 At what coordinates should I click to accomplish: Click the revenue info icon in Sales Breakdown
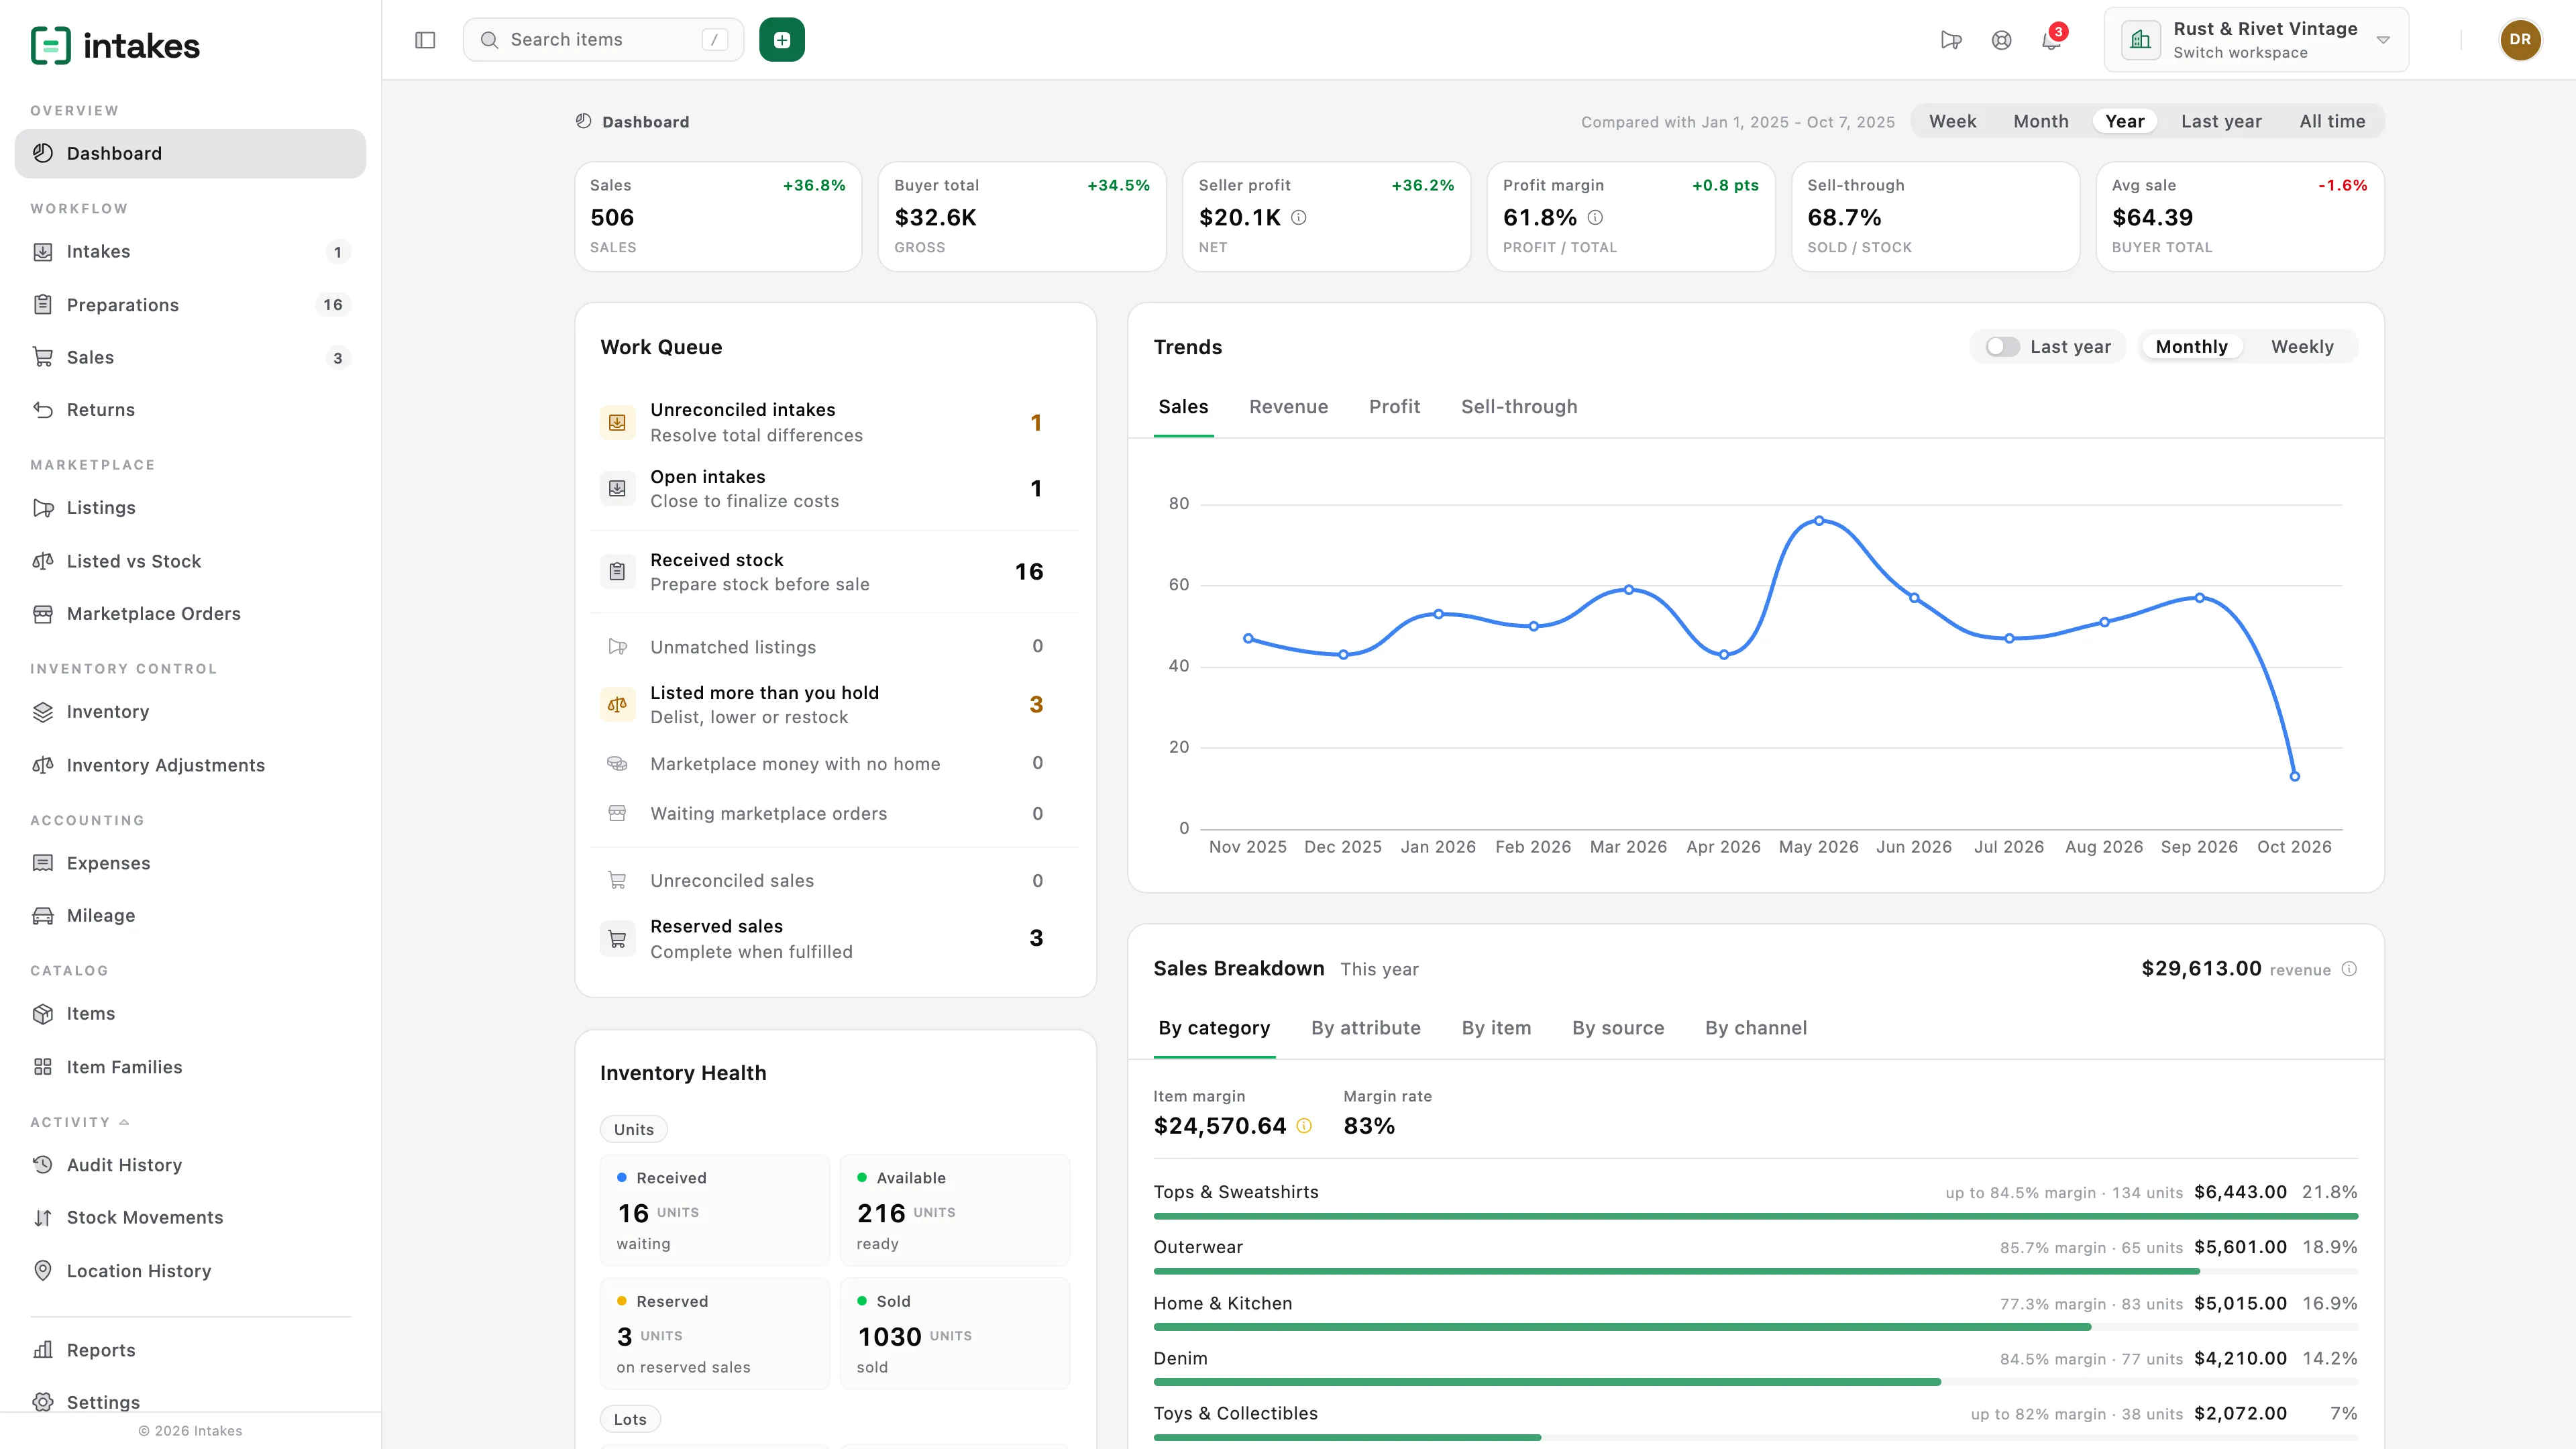[2349, 969]
